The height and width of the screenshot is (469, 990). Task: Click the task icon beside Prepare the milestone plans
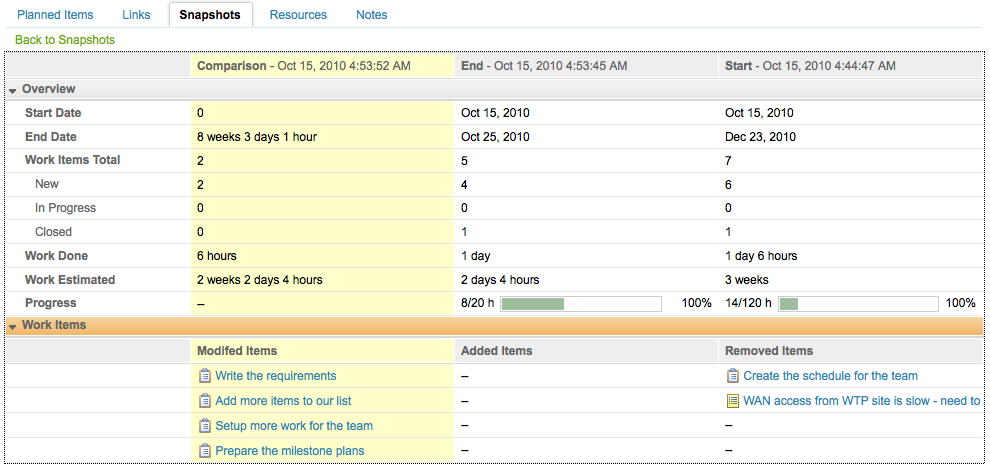[x=204, y=451]
